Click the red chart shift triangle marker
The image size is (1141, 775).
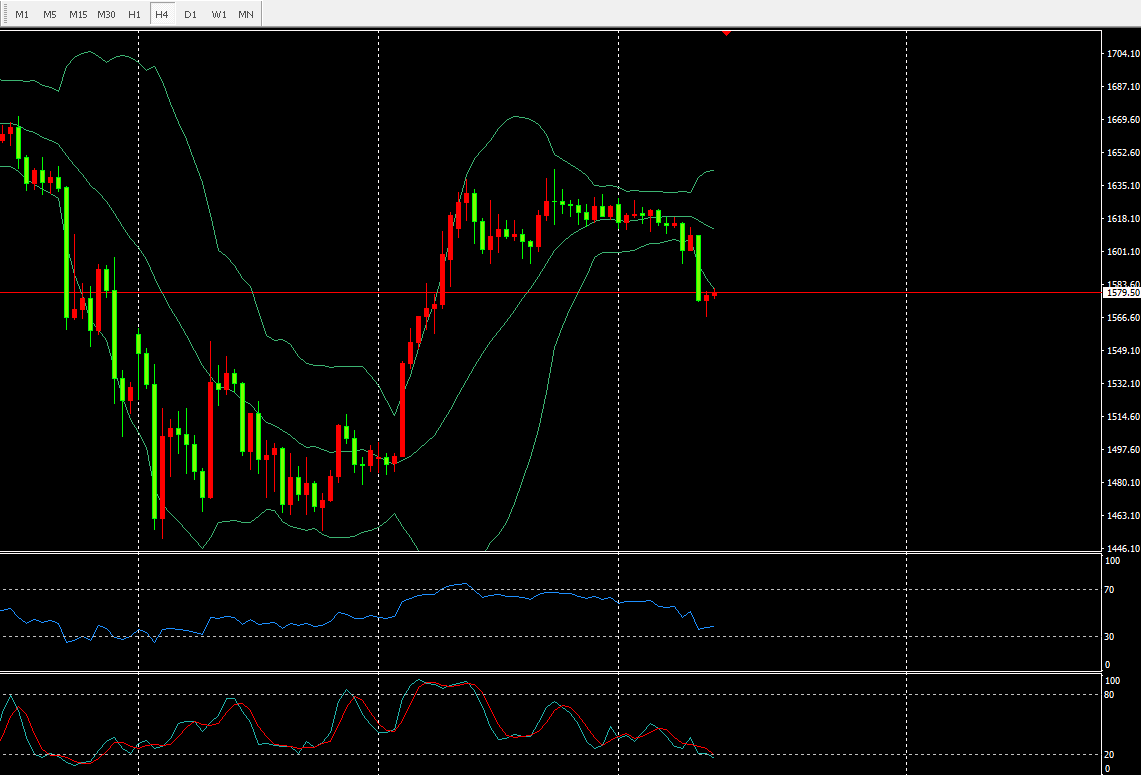[x=726, y=33]
